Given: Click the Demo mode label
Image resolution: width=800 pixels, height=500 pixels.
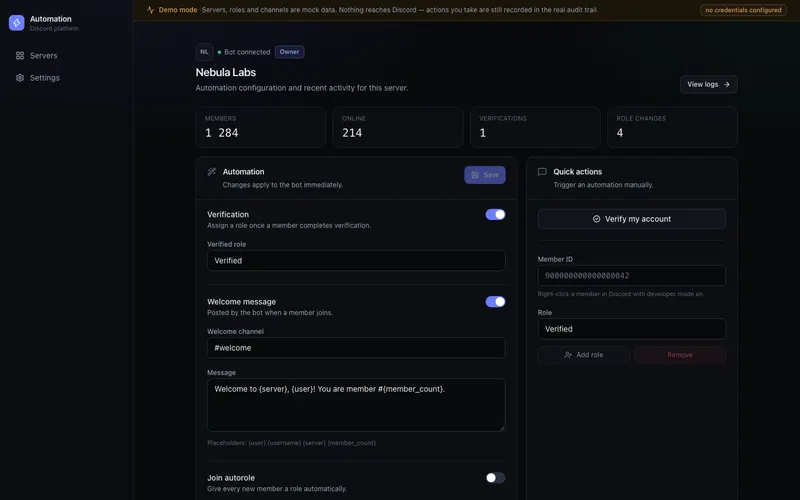Looking at the screenshot, I should click(178, 10).
